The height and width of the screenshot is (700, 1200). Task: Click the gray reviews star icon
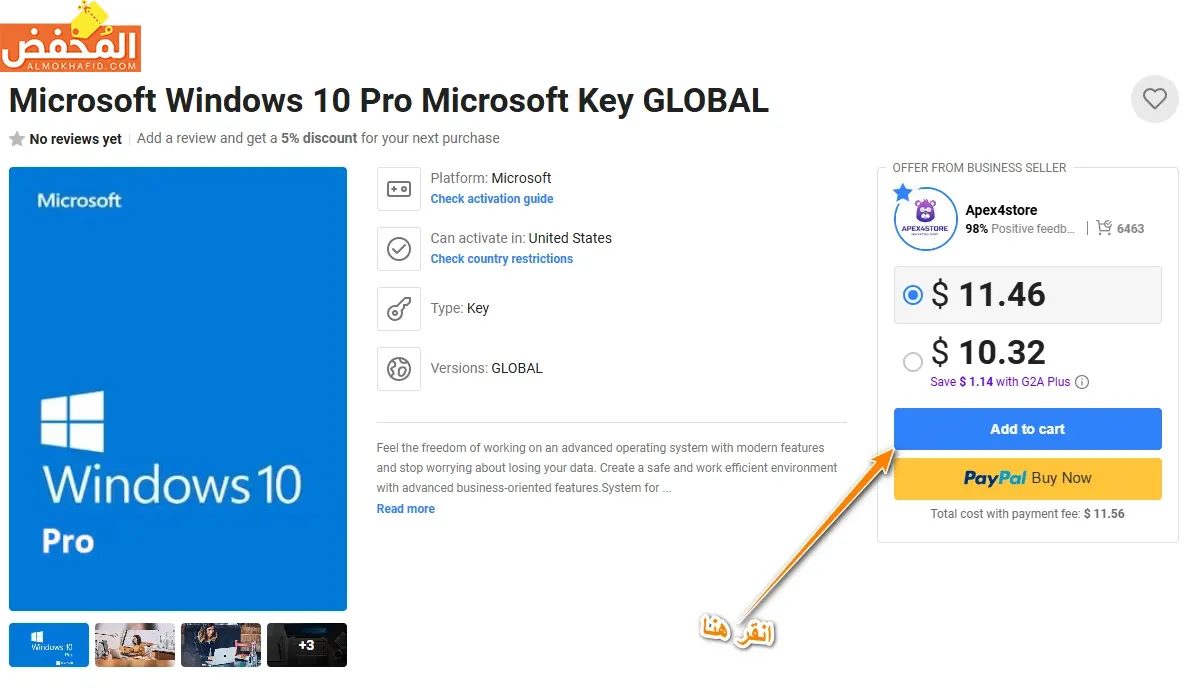click(17, 139)
